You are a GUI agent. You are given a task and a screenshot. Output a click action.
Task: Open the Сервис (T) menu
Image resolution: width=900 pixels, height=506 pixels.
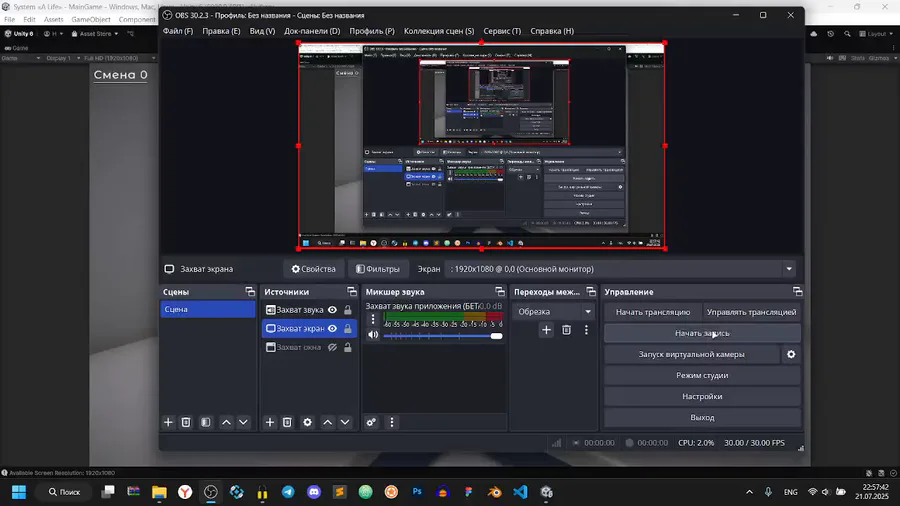(x=502, y=31)
